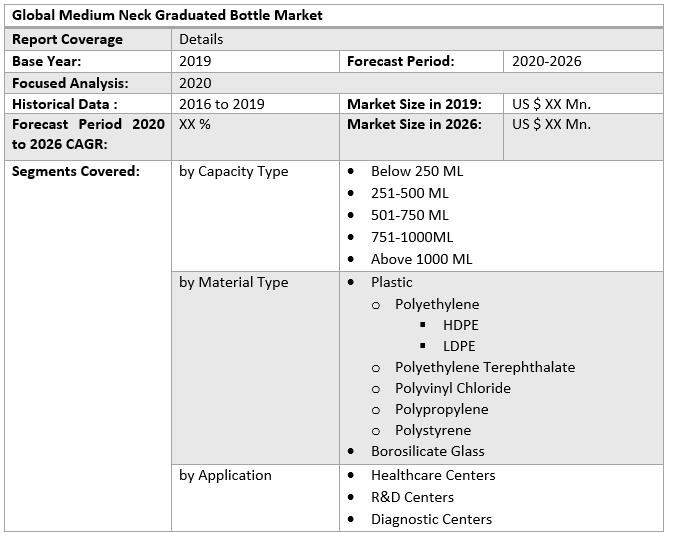Select the 'by Application' cell
Screen dimensions: 676x536
[x=225, y=475]
